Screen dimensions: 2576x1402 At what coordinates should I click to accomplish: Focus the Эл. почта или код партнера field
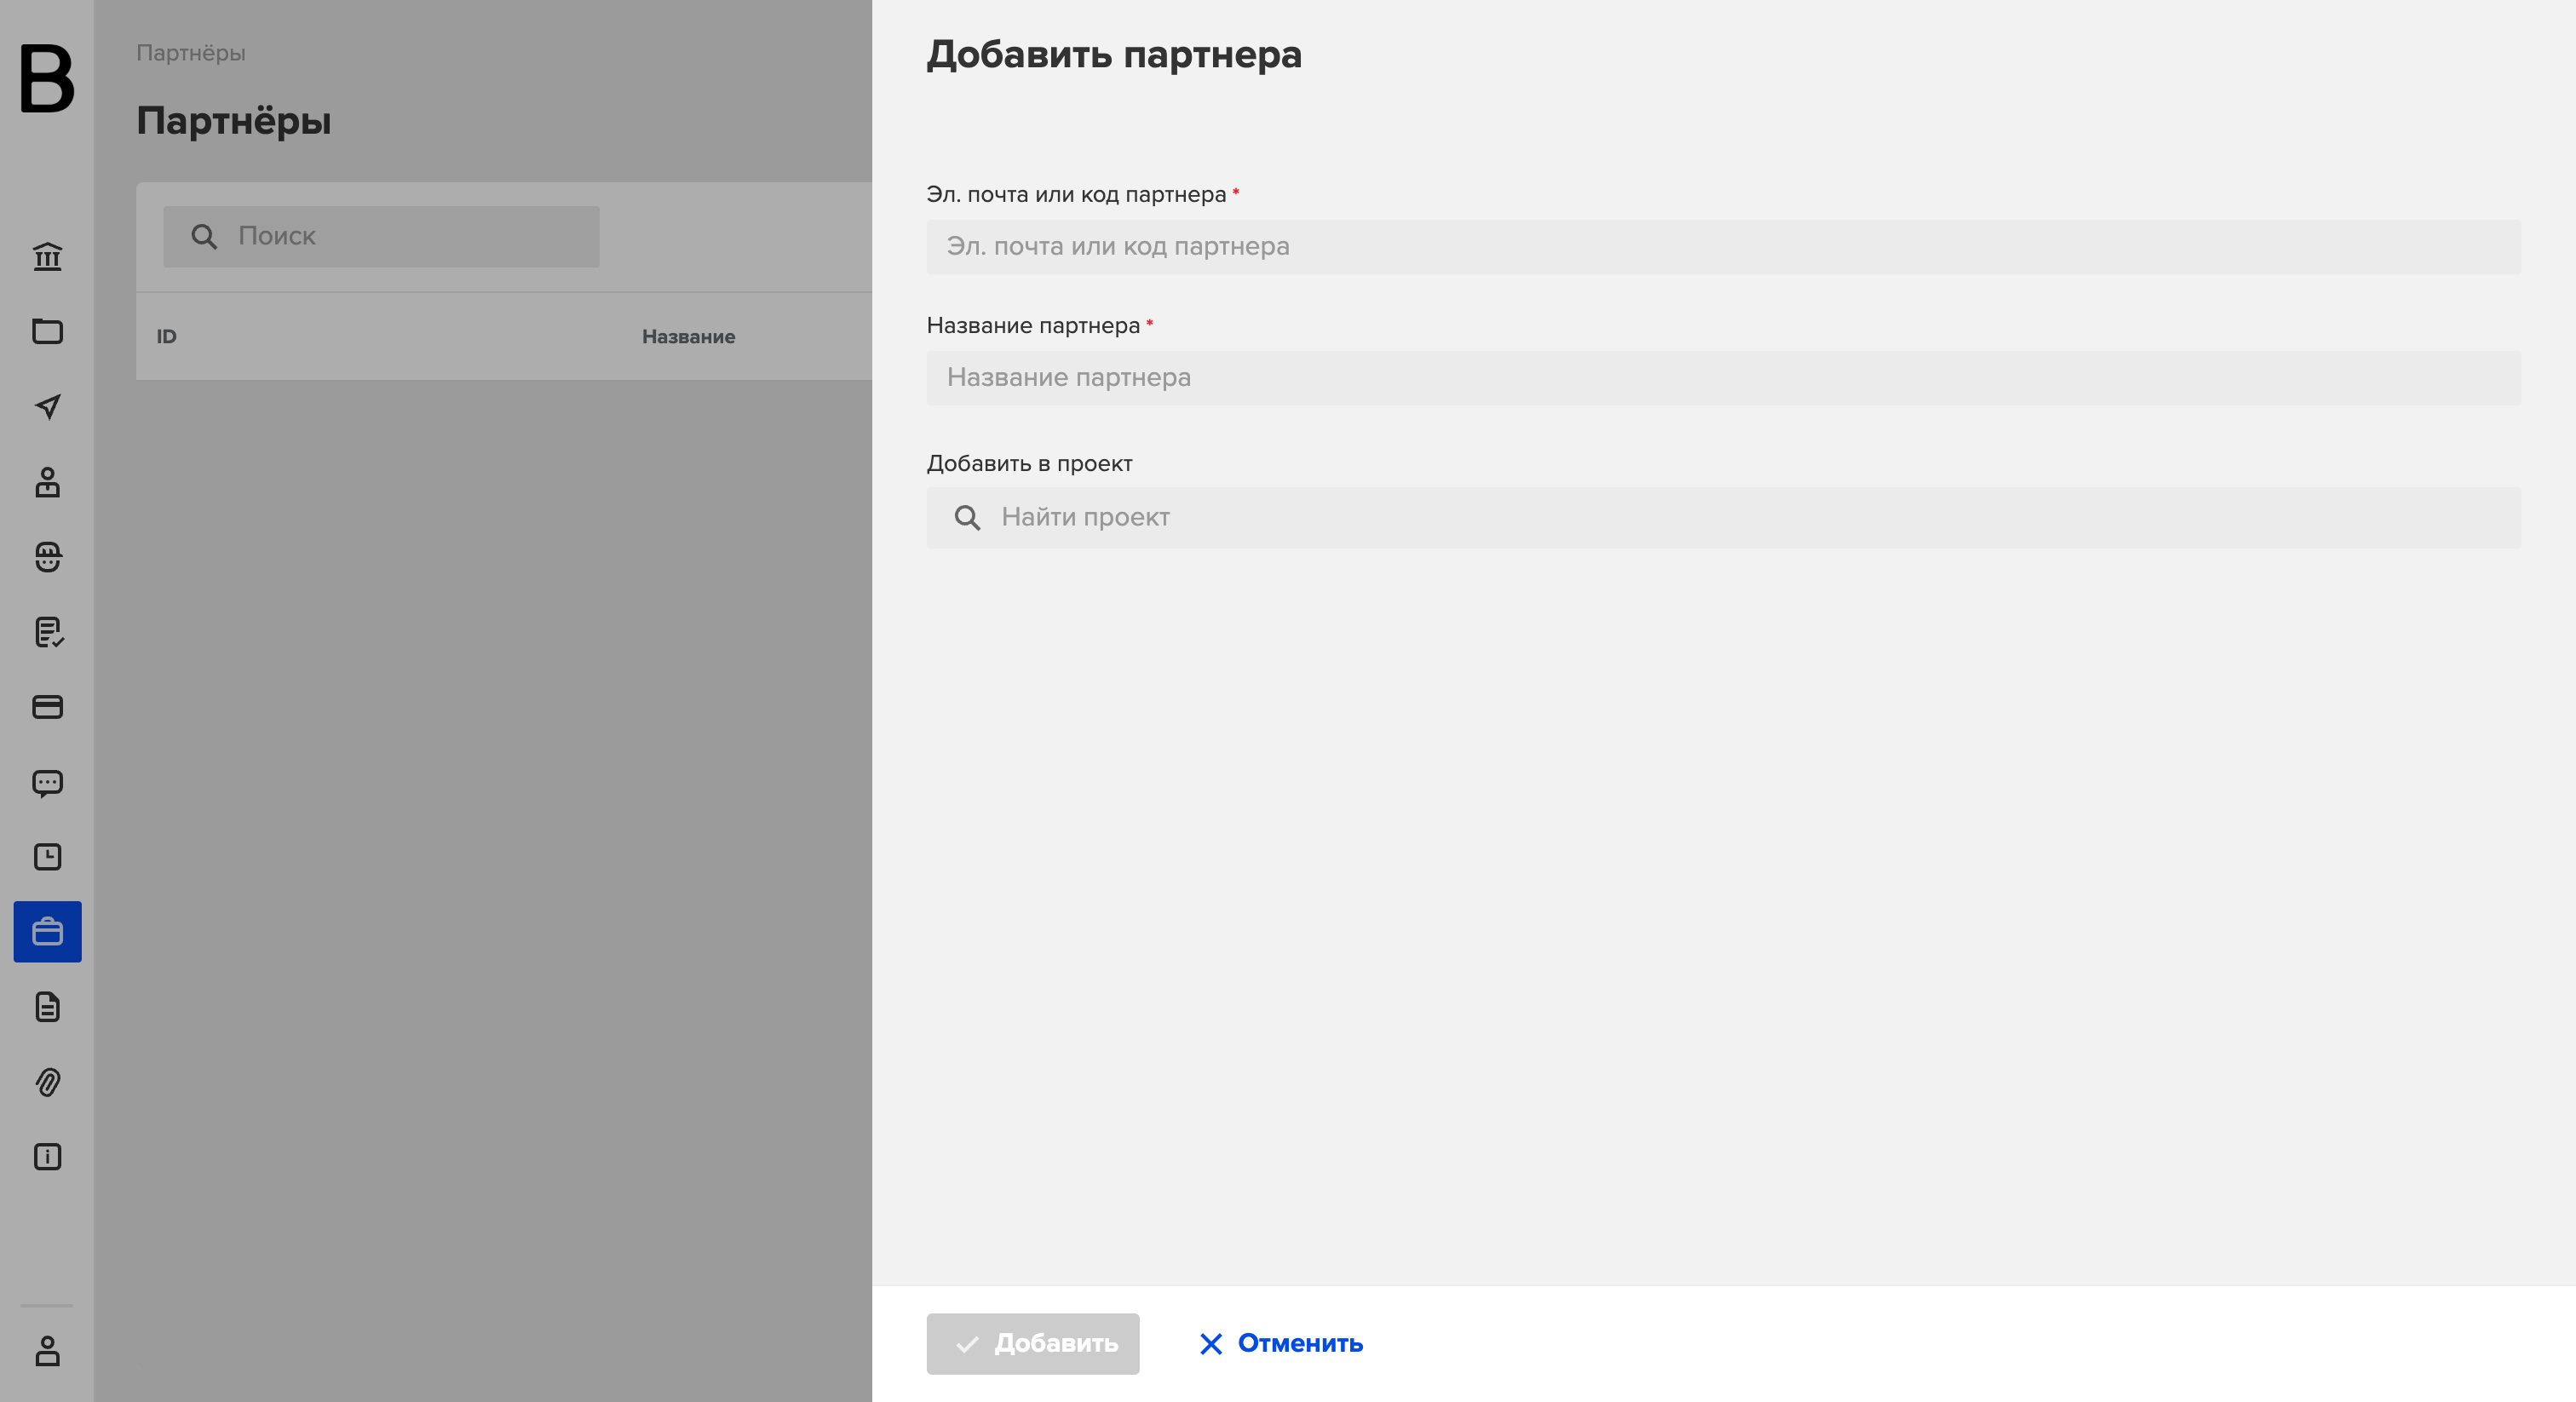[x=1723, y=247]
